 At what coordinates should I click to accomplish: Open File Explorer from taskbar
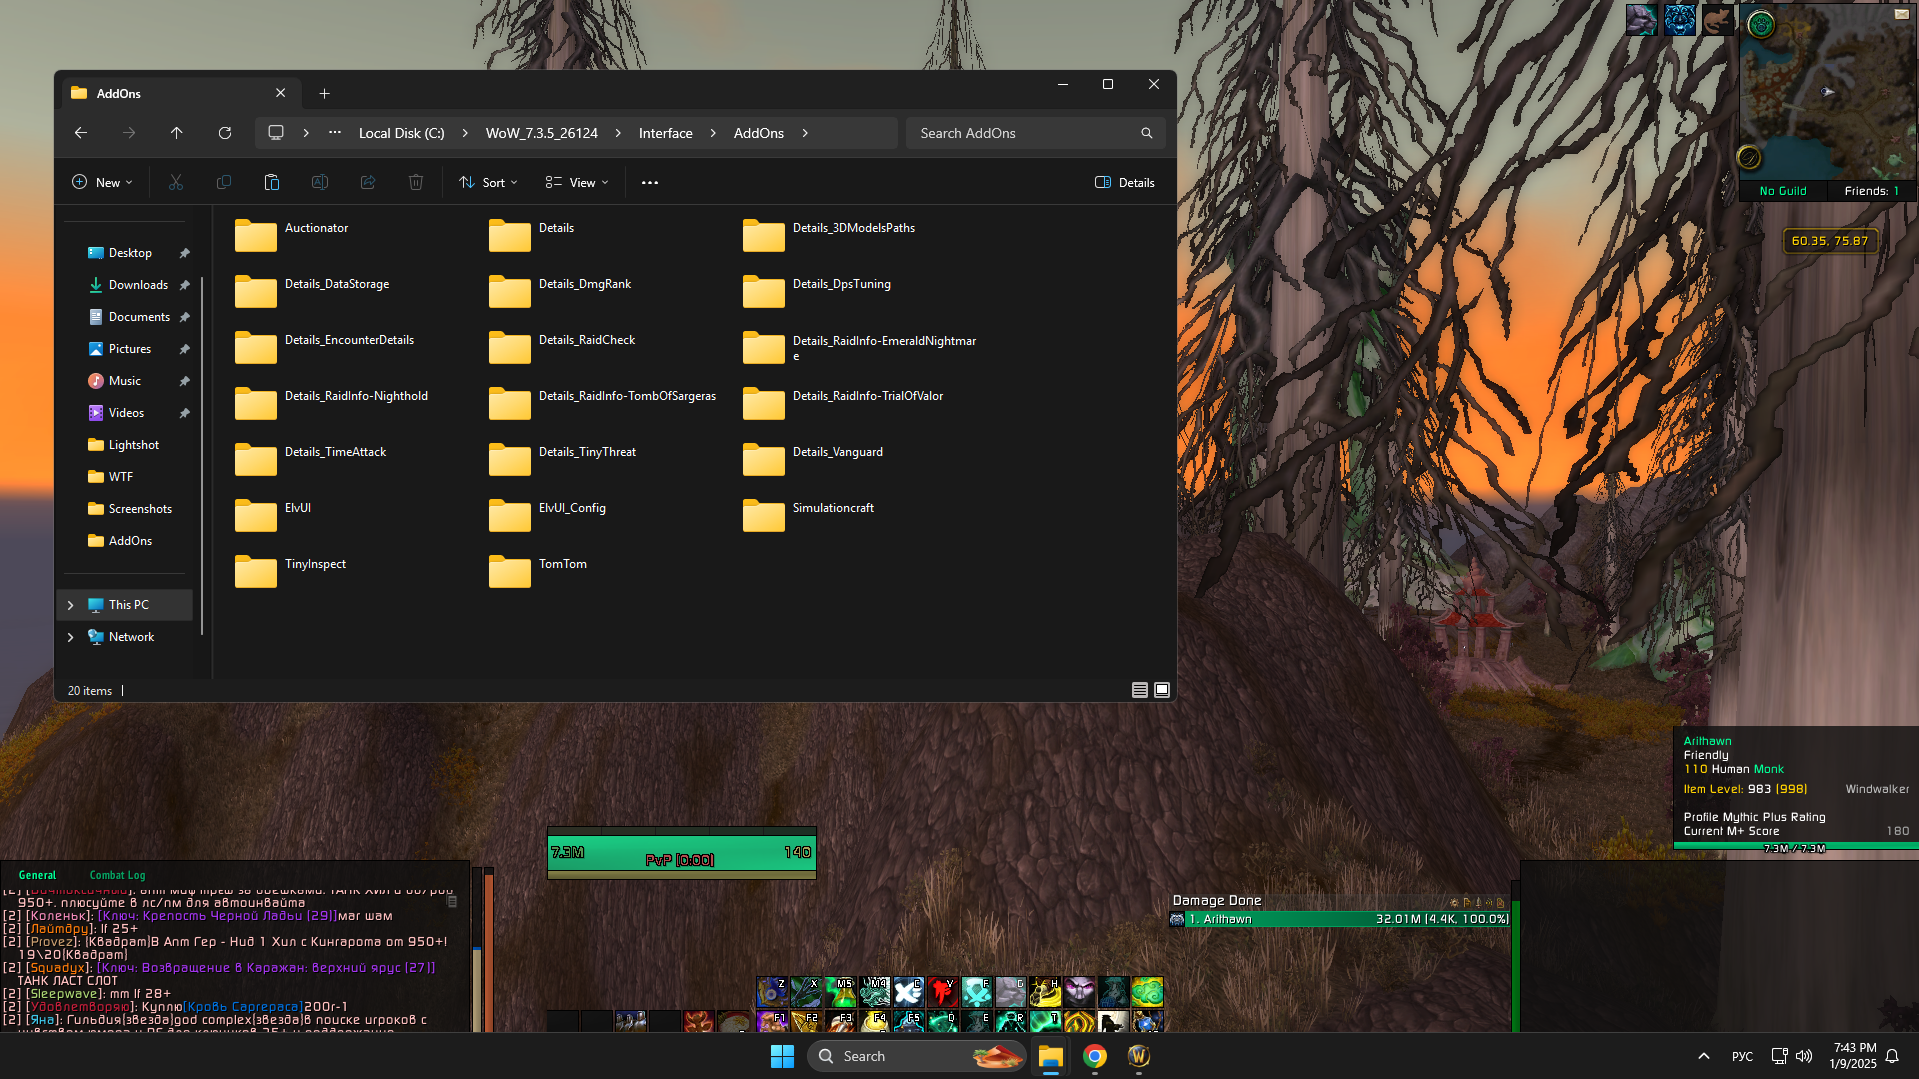1050,1056
